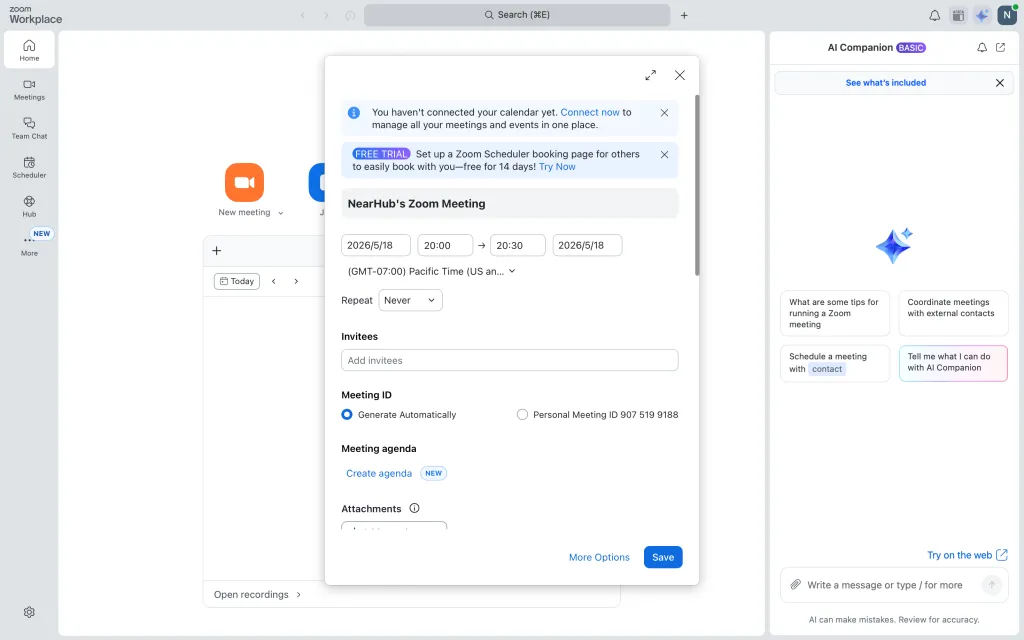This screenshot has width=1024, height=640.
Task: Click the plus button beside search
Action: [x=684, y=15]
